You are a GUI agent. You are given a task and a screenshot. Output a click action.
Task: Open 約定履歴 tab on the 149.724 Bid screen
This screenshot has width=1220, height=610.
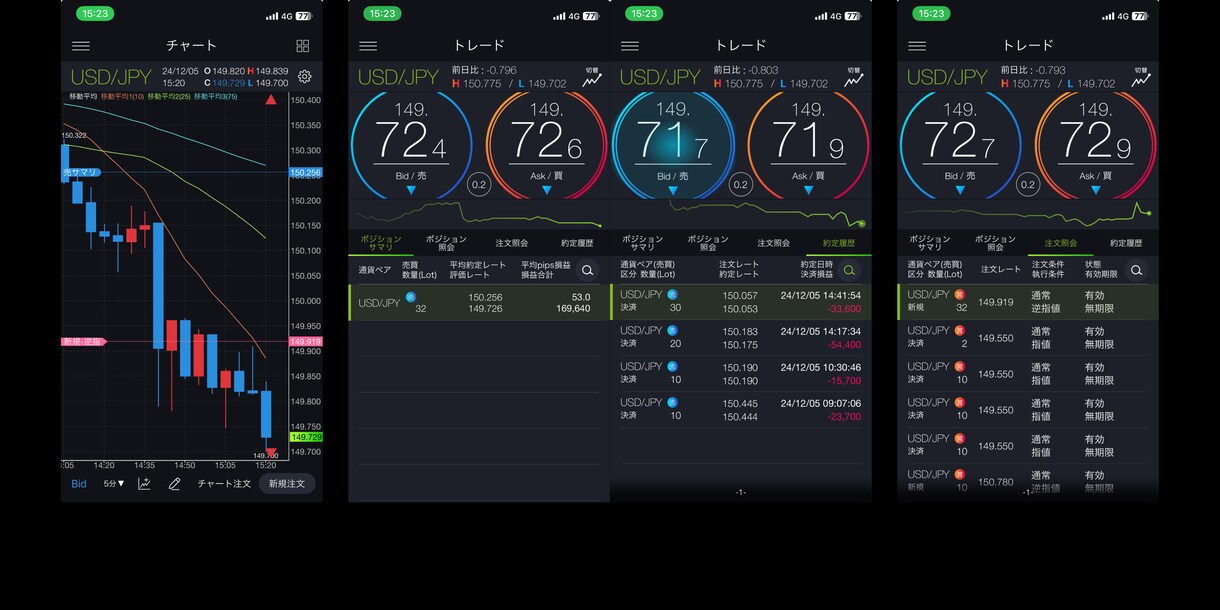(577, 243)
